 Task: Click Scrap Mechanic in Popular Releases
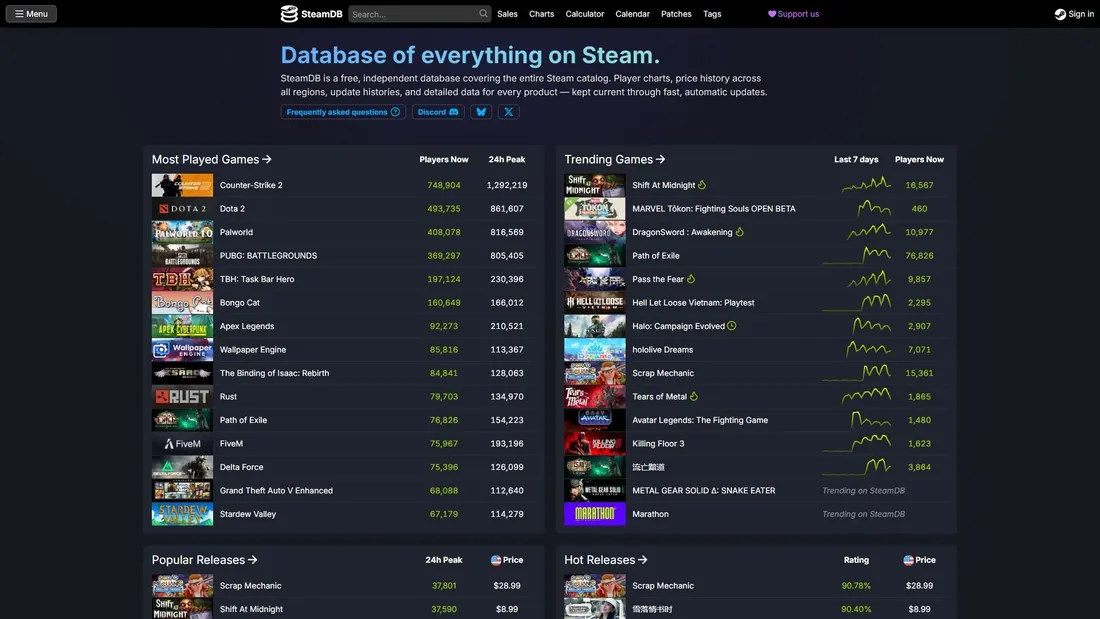250,585
